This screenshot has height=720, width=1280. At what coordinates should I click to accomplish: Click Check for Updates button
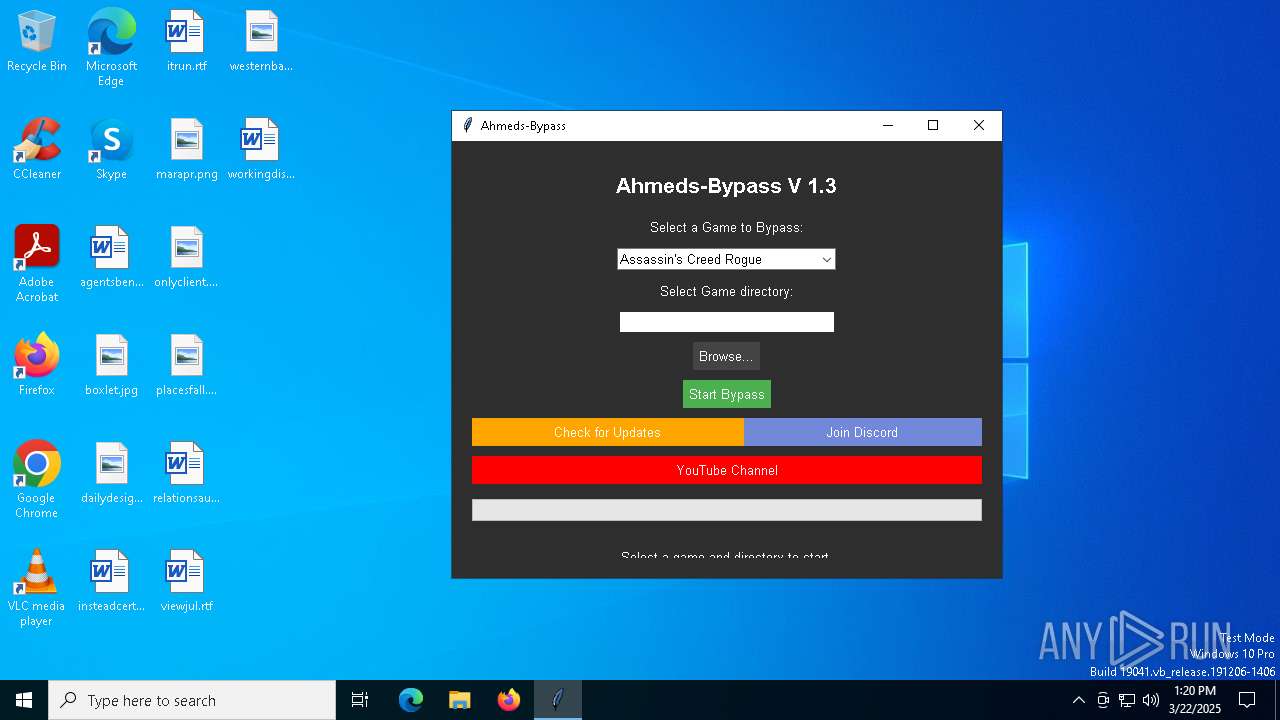(x=607, y=432)
